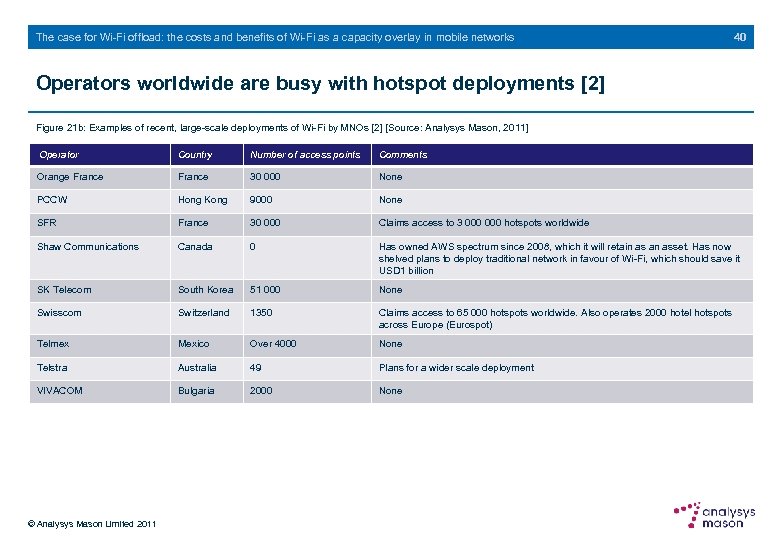Click the Figure 21b caption text

[282, 128]
